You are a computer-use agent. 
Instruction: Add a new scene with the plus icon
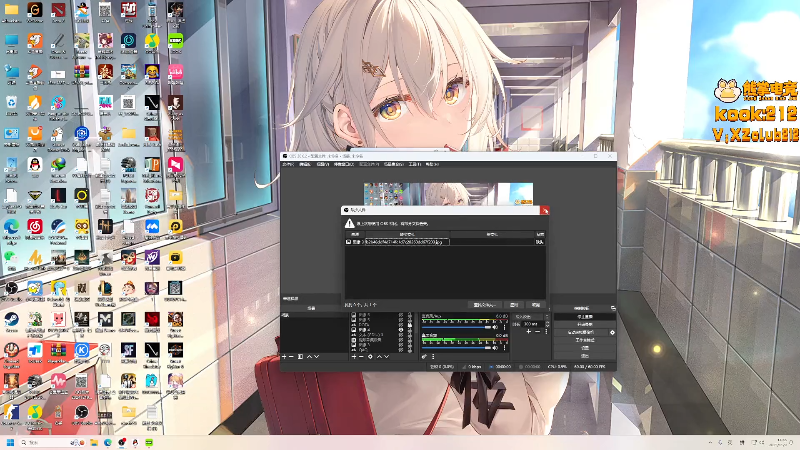point(284,357)
